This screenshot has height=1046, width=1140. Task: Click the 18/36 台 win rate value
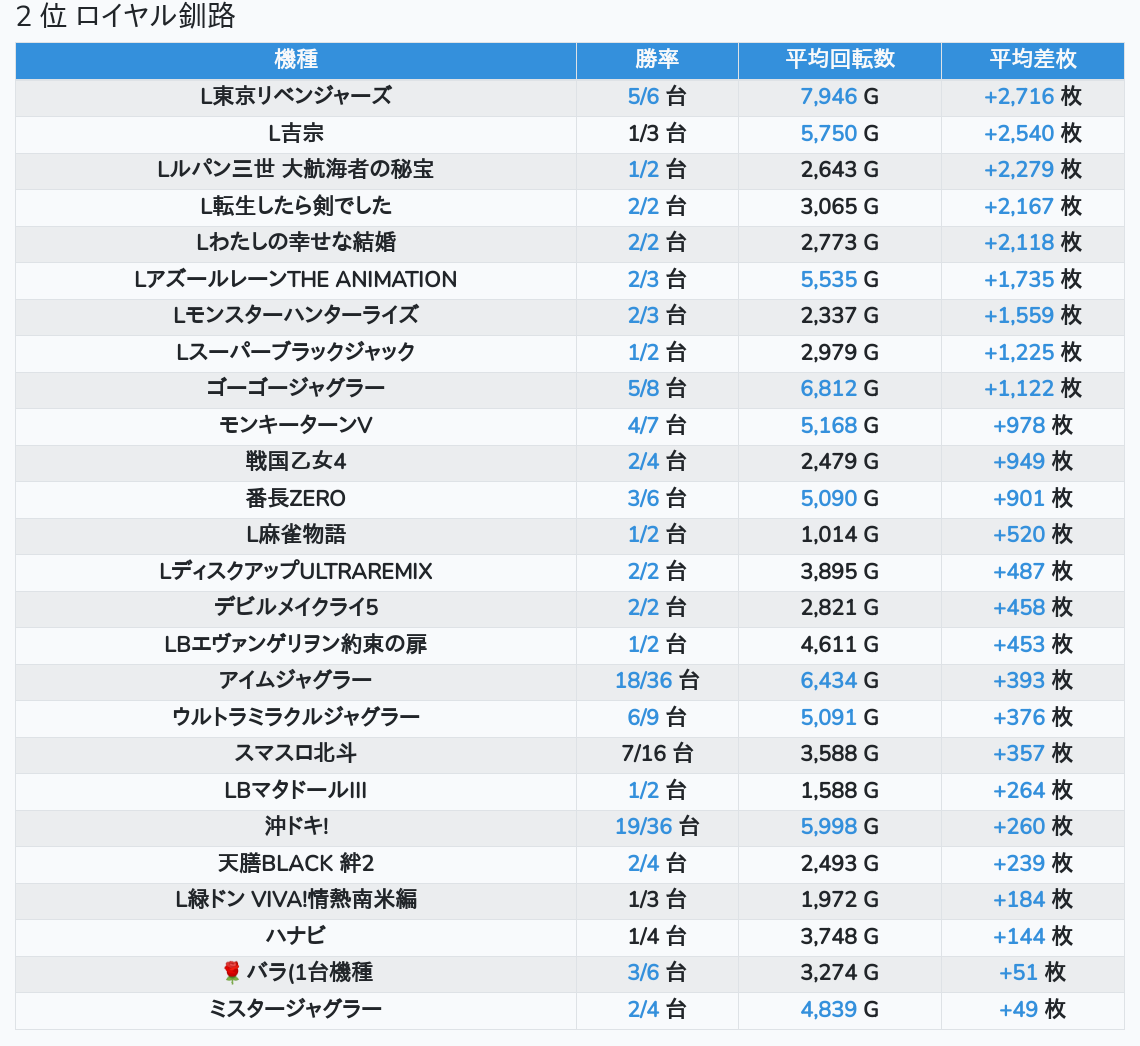pos(657,681)
